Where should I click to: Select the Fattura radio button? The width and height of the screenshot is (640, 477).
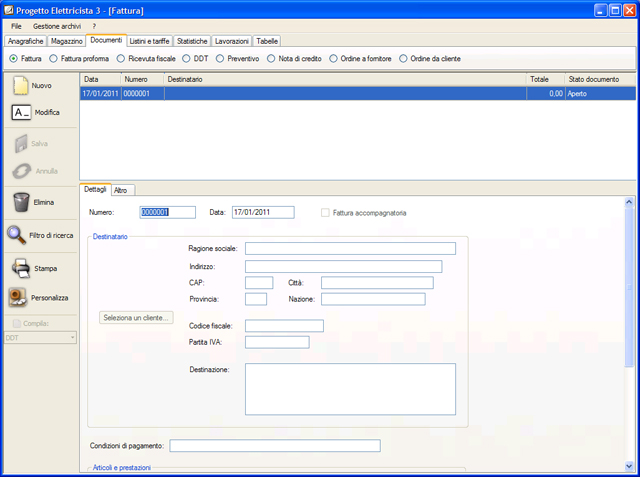click(x=13, y=59)
